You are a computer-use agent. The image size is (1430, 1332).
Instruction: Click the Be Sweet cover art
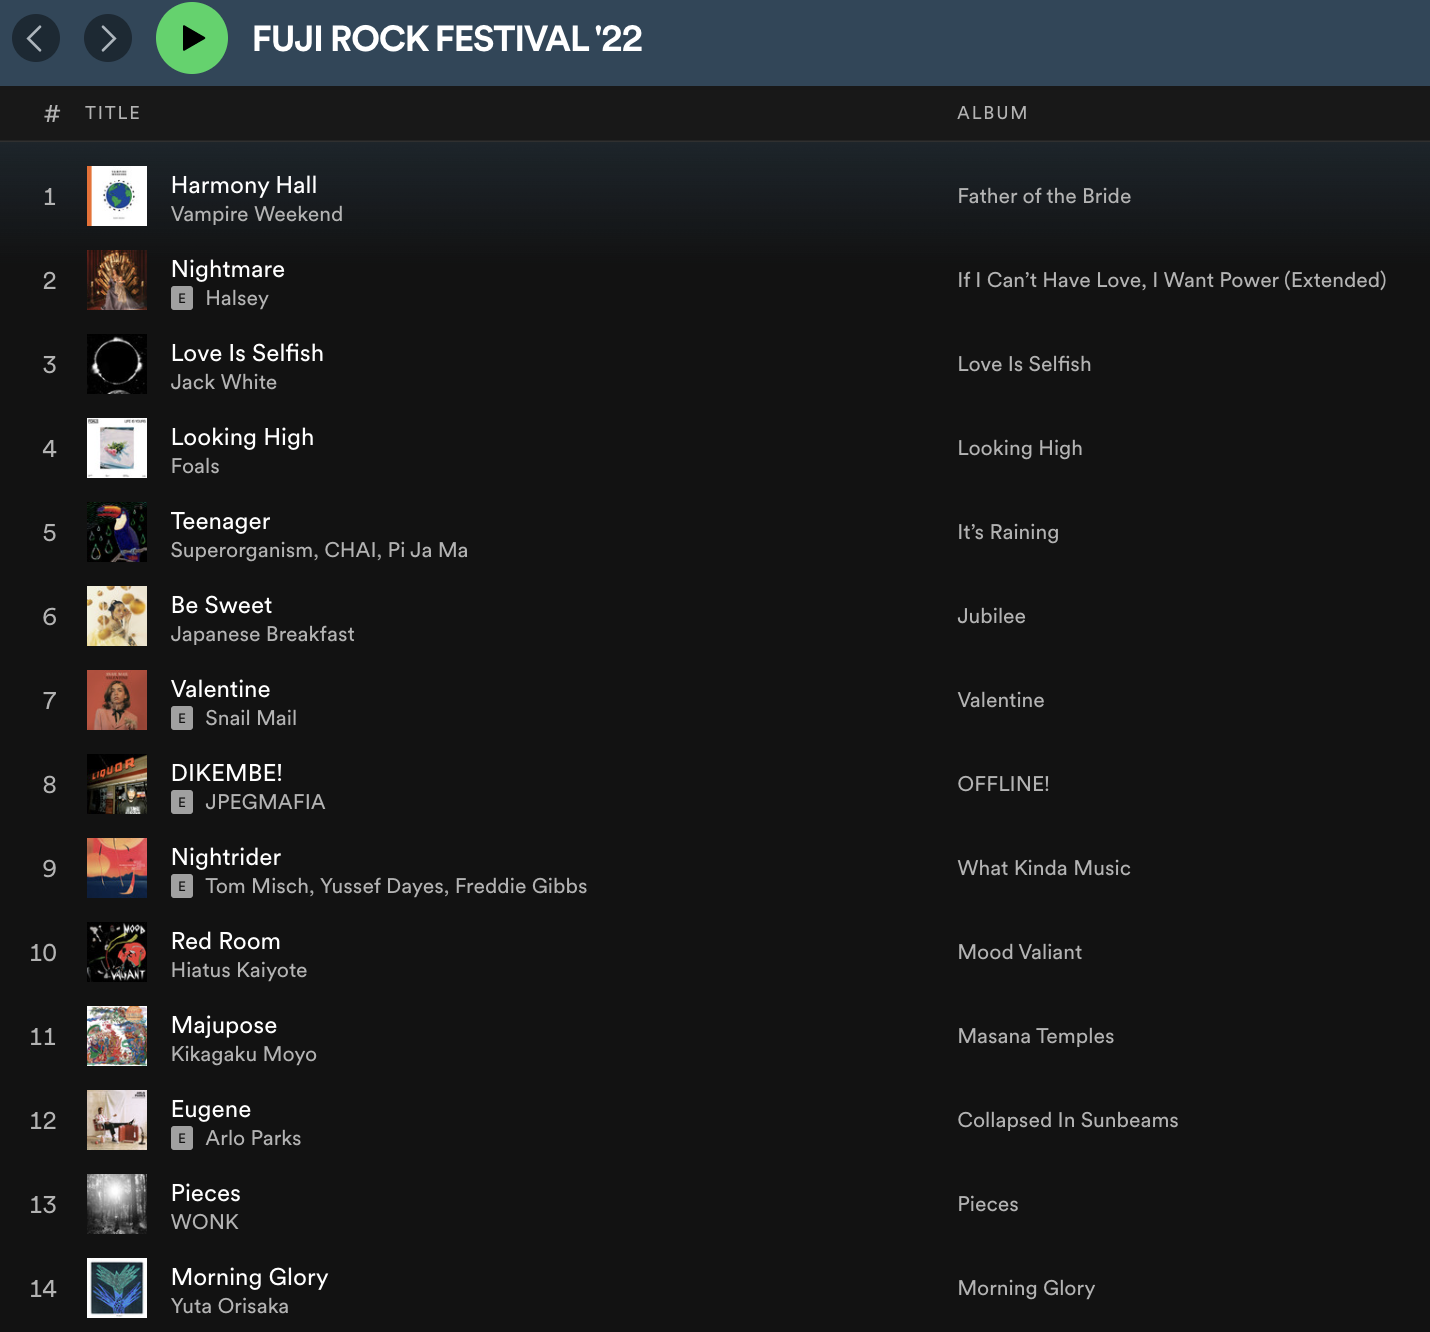point(117,616)
